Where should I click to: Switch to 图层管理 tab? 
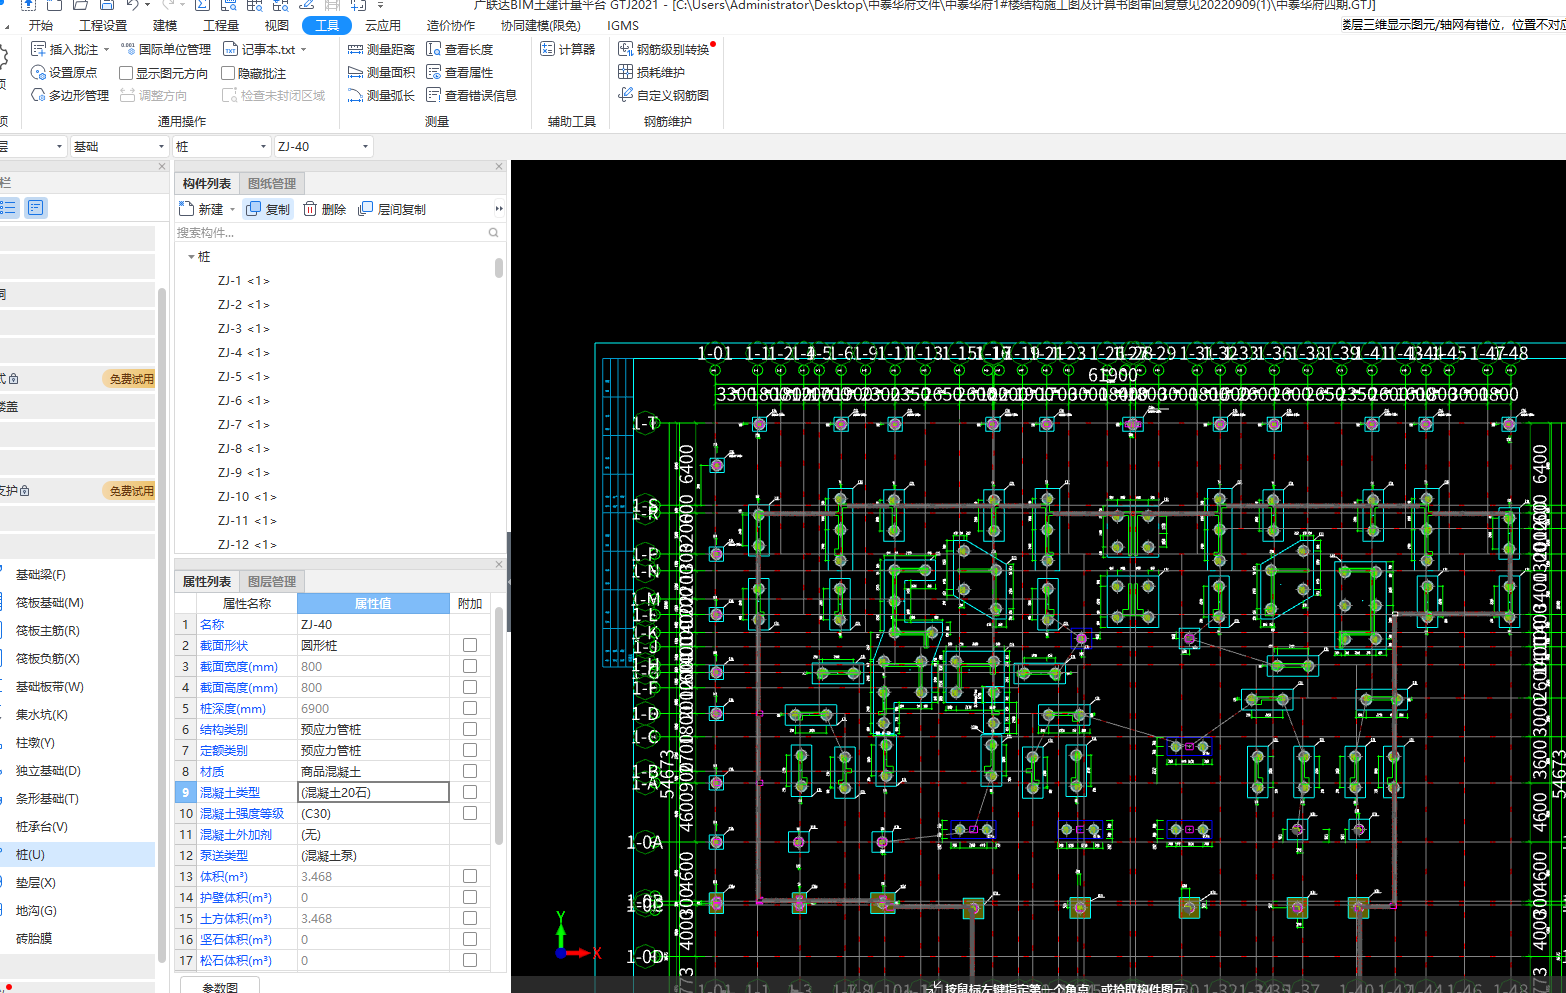point(272,581)
